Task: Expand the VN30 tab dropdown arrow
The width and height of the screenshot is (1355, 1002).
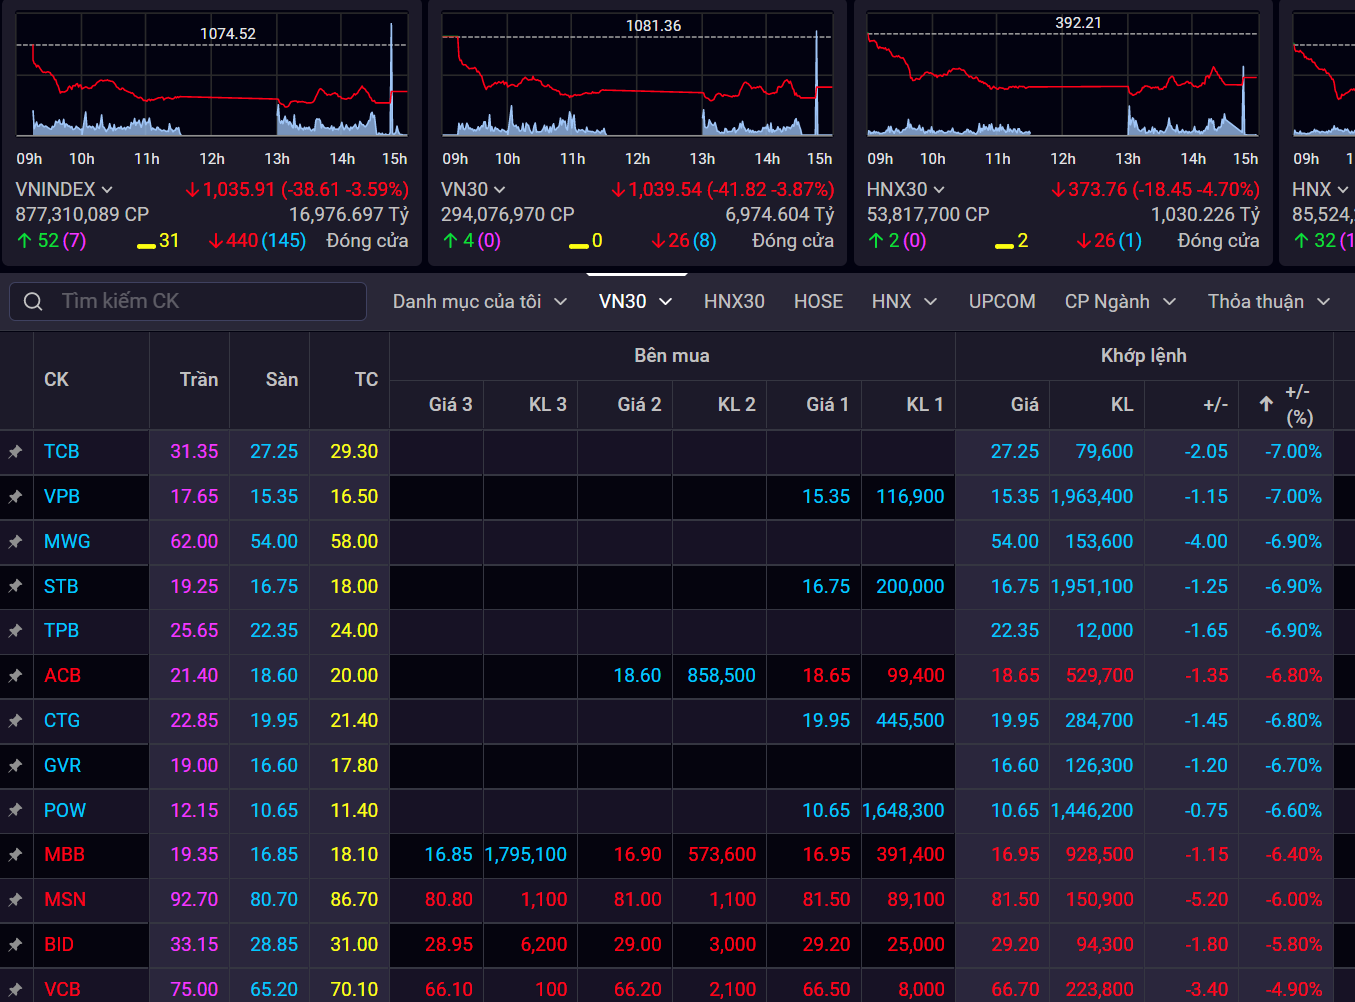Action: 665,302
